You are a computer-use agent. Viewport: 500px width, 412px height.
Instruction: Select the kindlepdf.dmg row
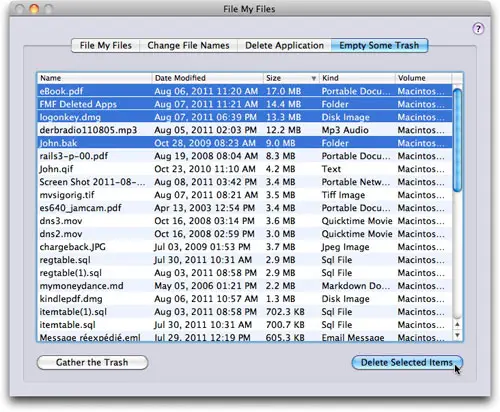245,299
